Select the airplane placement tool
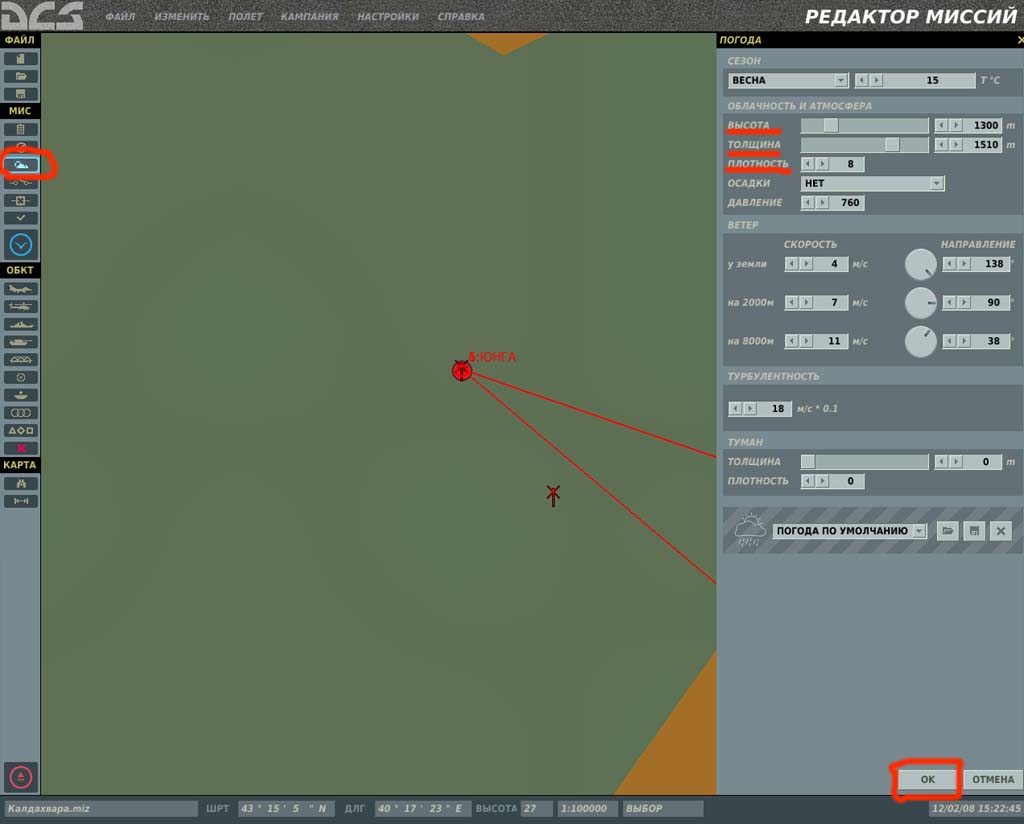The image size is (1024, 824). click(20, 289)
